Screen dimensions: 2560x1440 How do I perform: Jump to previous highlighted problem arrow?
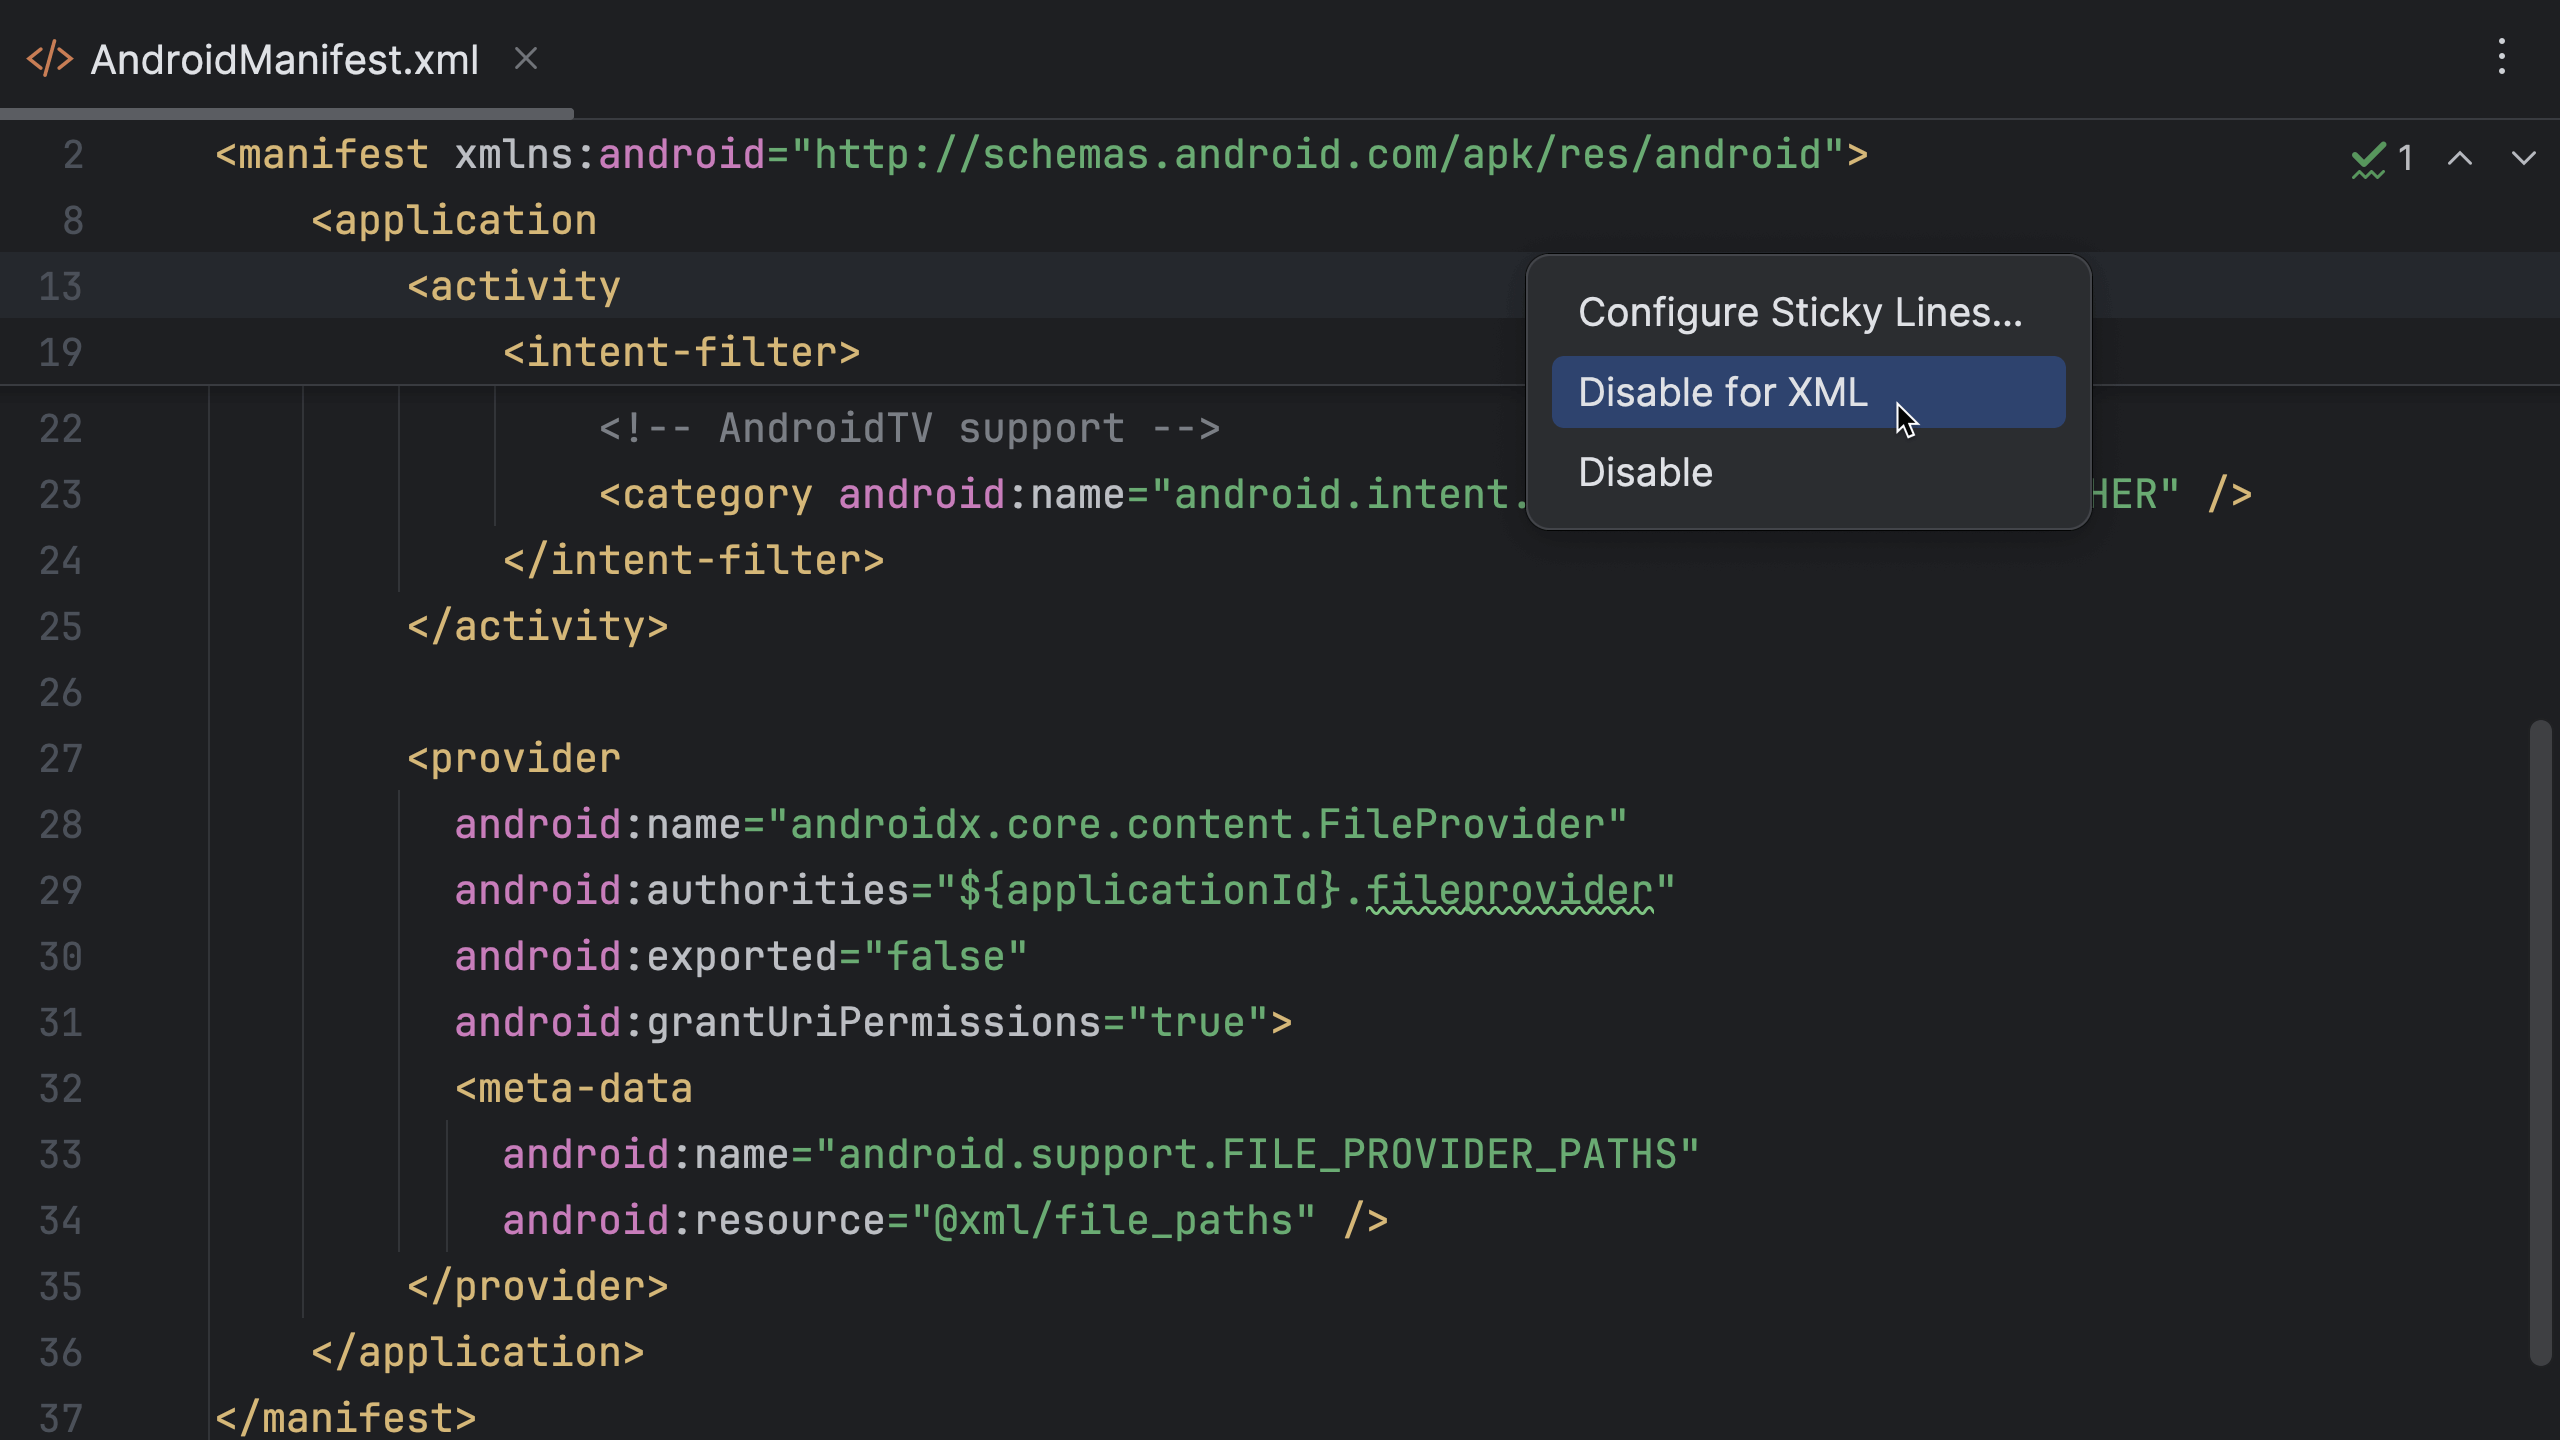(x=2460, y=158)
